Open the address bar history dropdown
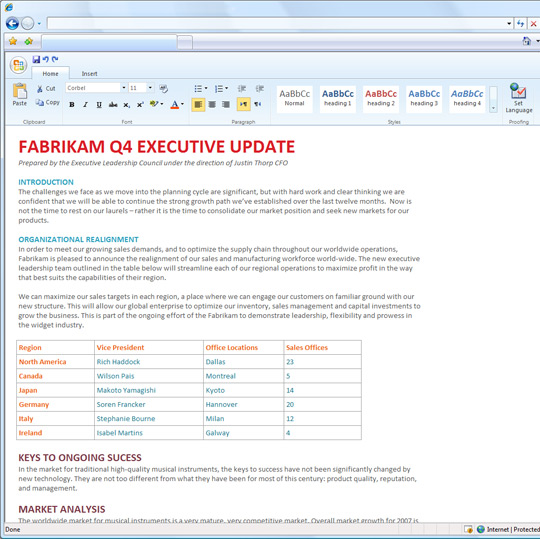Viewport: 540px width, 539px height. (x=509, y=23)
